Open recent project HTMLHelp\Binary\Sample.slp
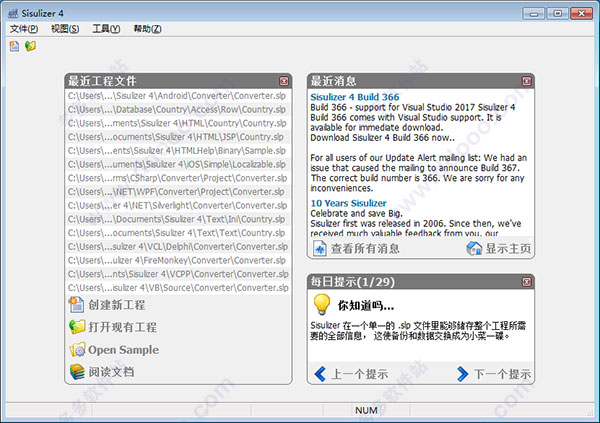The width and height of the screenshot is (600, 423). [x=178, y=151]
